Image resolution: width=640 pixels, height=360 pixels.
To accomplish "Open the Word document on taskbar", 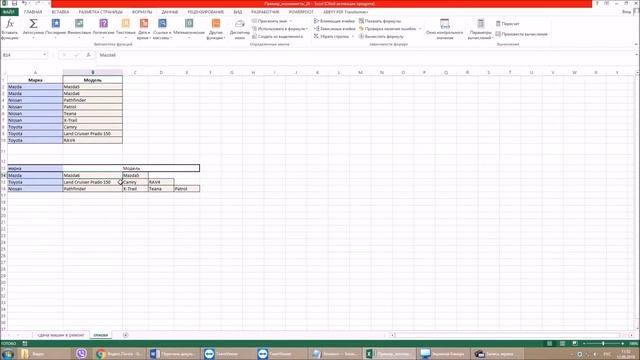I will click(172, 353).
